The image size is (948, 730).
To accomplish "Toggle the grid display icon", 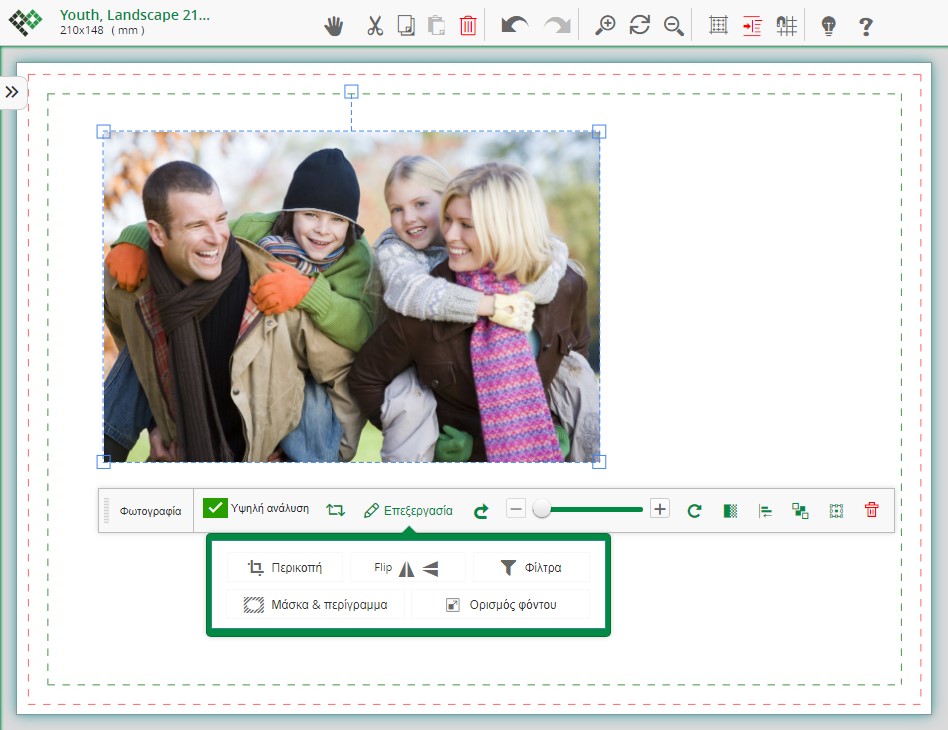I will pyautogui.click(x=718, y=26).
